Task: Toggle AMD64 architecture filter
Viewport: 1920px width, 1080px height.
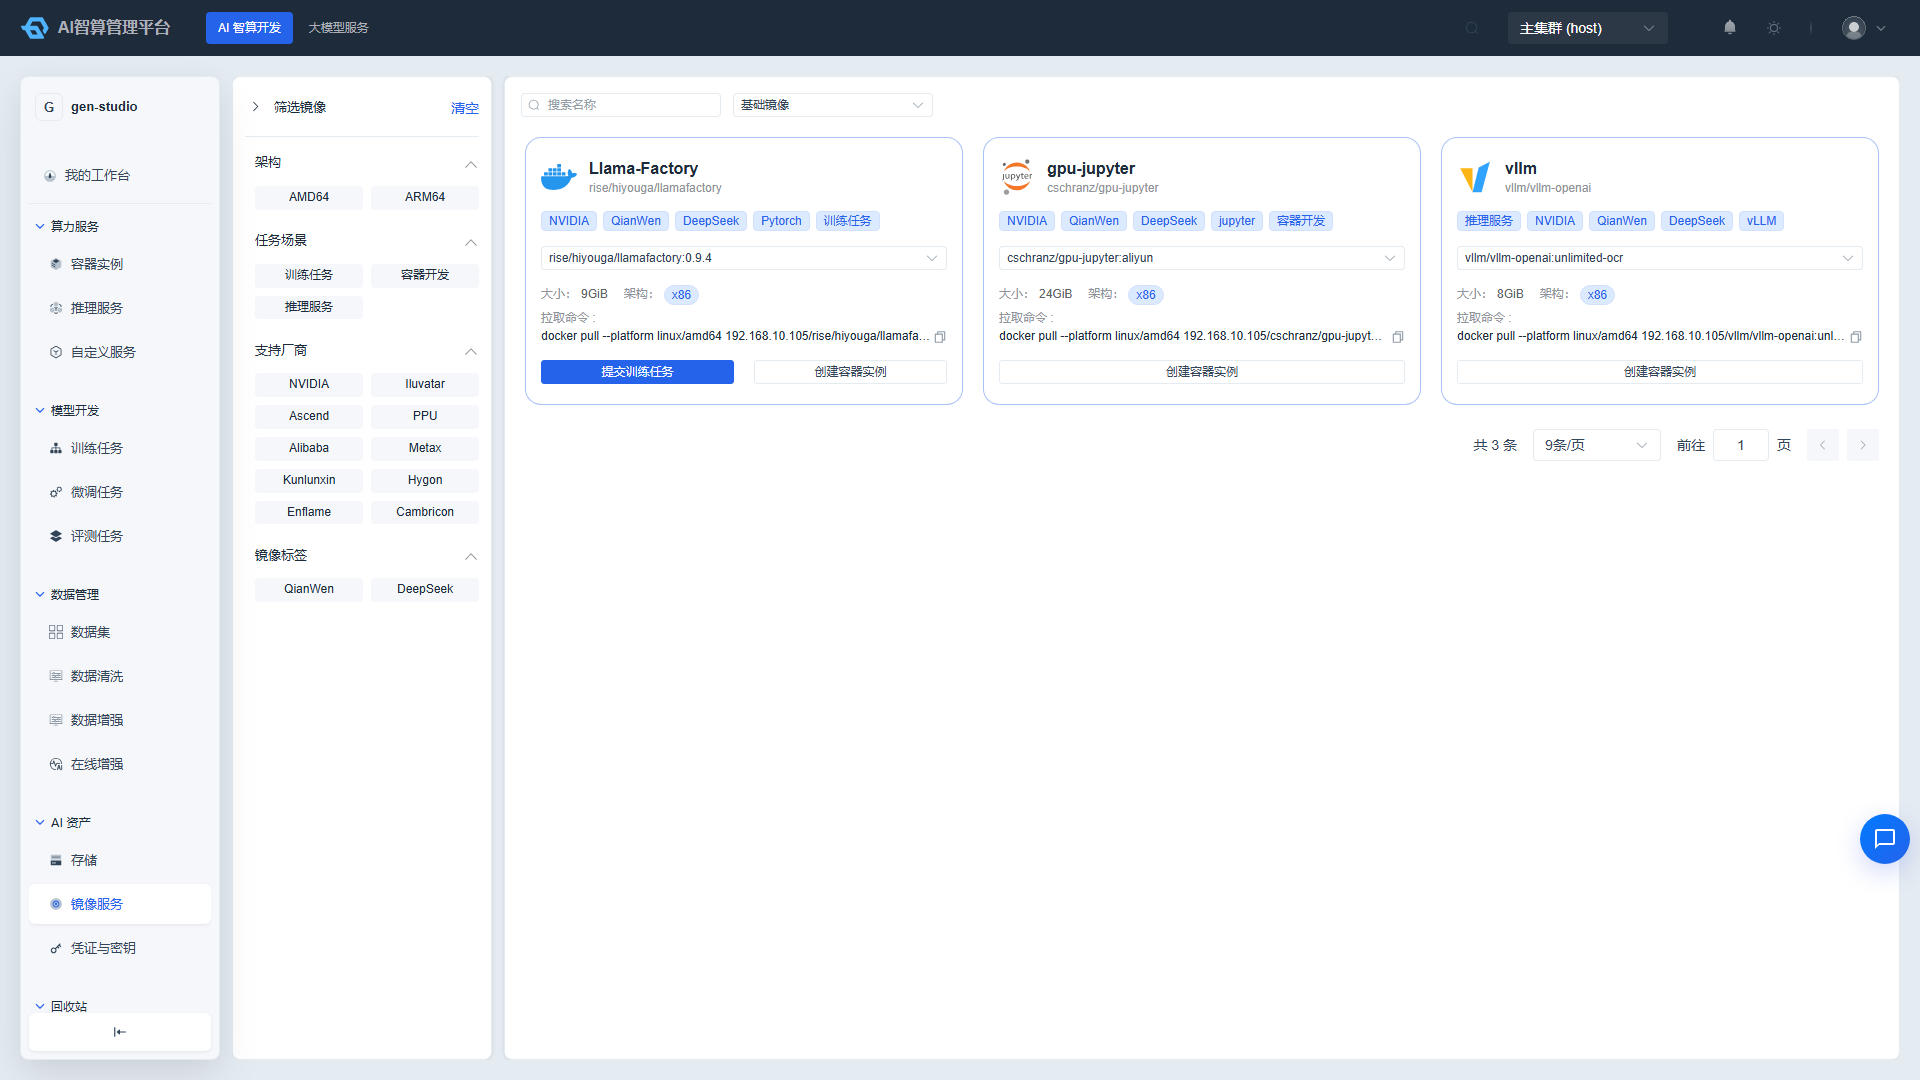Action: point(309,197)
